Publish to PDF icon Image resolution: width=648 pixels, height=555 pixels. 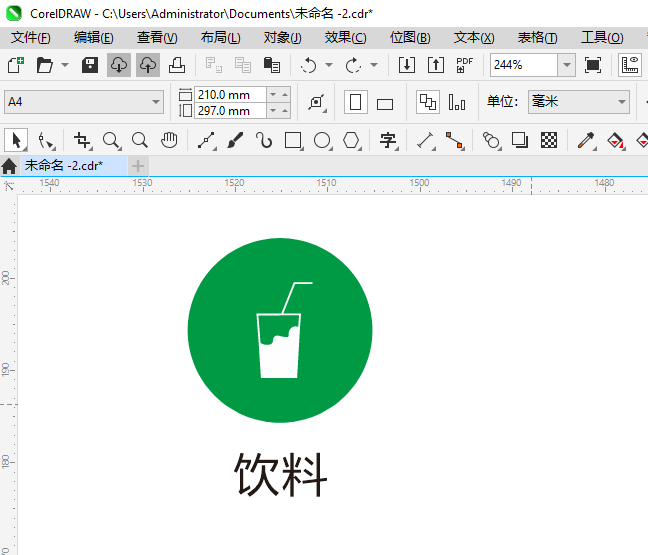coord(465,65)
